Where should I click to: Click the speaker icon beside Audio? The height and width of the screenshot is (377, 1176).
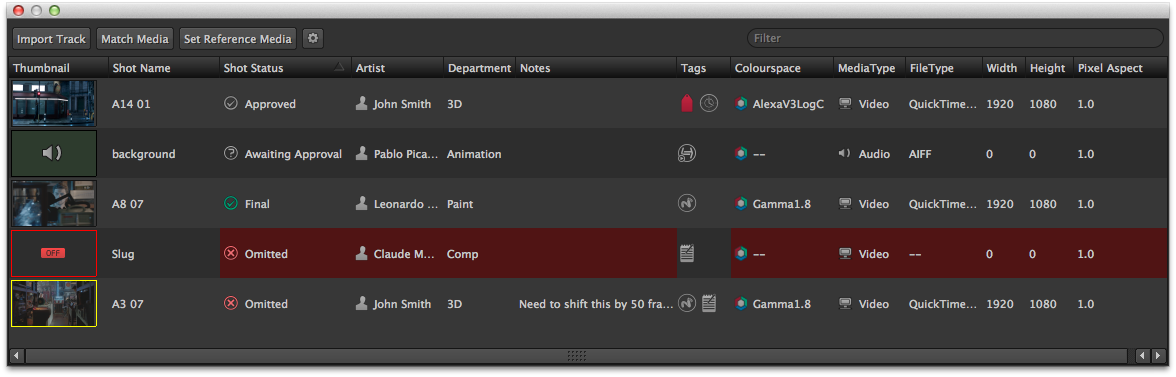(x=844, y=154)
